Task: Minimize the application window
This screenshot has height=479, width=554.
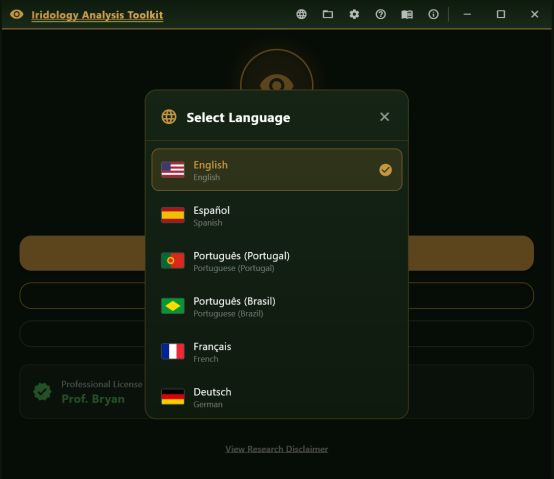Action: (467, 14)
